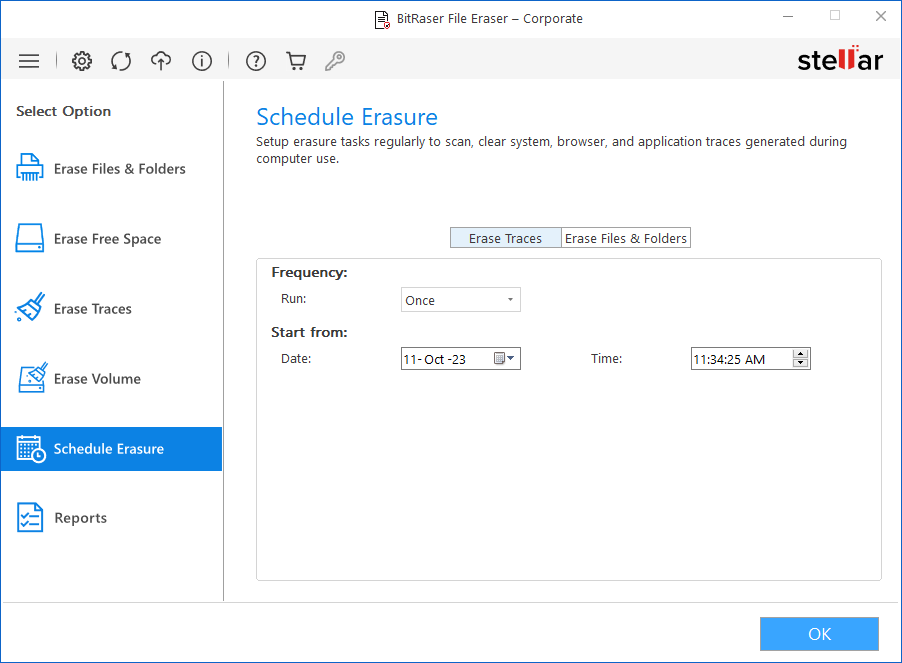The width and height of the screenshot is (902, 663).
Task: Open the date picker calendar dropdown arrow
Action: coord(511,358)
